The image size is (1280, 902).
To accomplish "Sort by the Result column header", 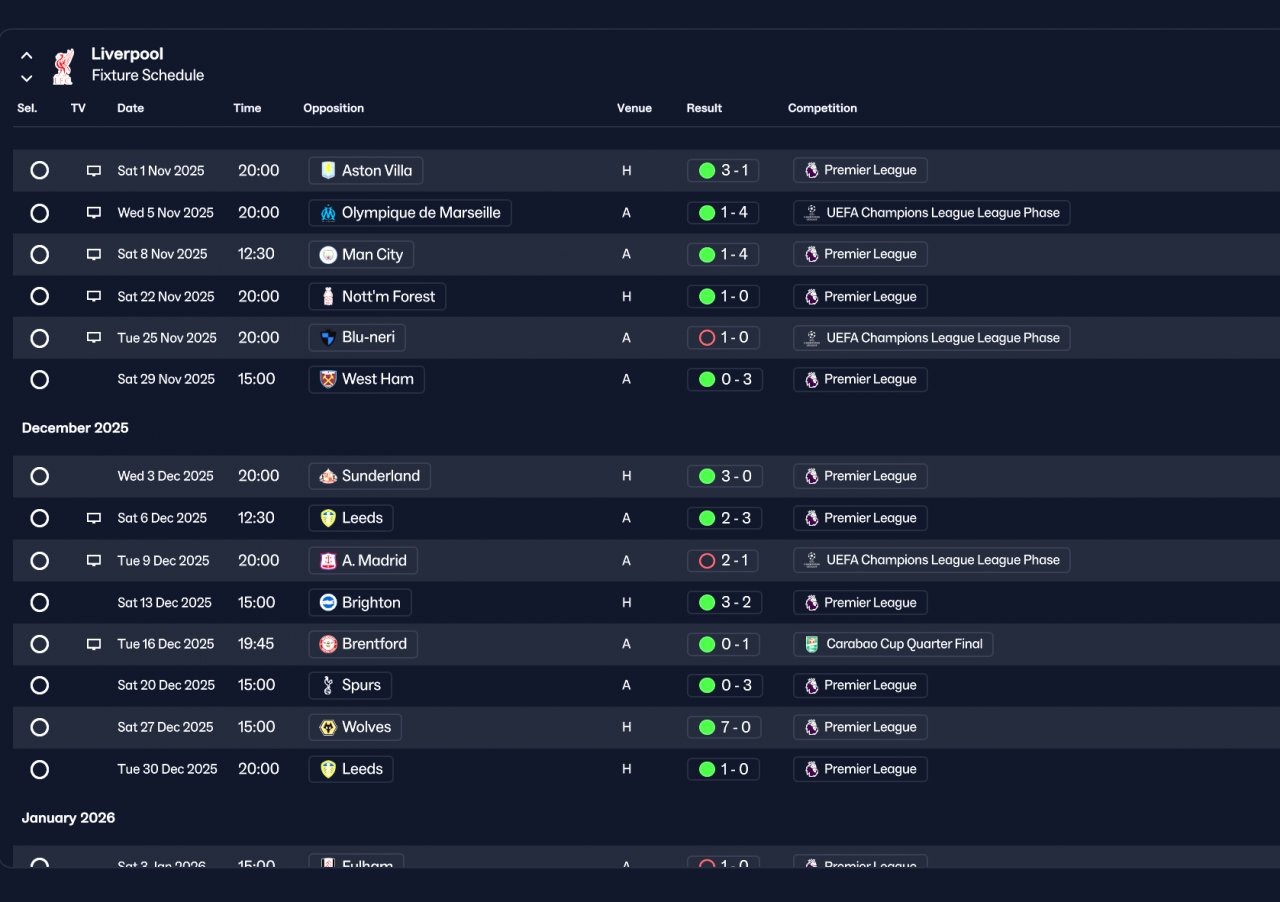I will coord(704,108).
